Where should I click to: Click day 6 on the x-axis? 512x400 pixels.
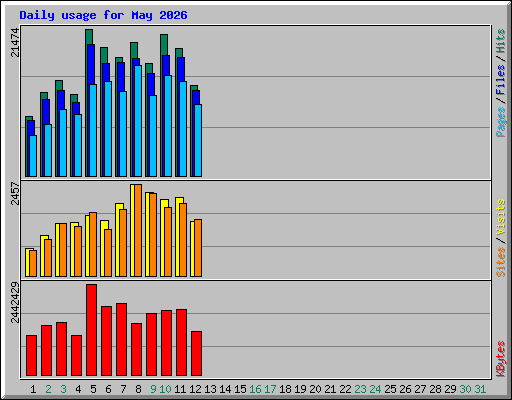point(108,389)
